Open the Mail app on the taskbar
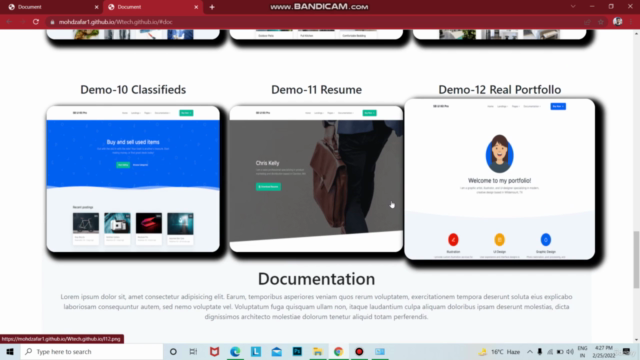Screen dimensions: 640x360 (276, 351)
